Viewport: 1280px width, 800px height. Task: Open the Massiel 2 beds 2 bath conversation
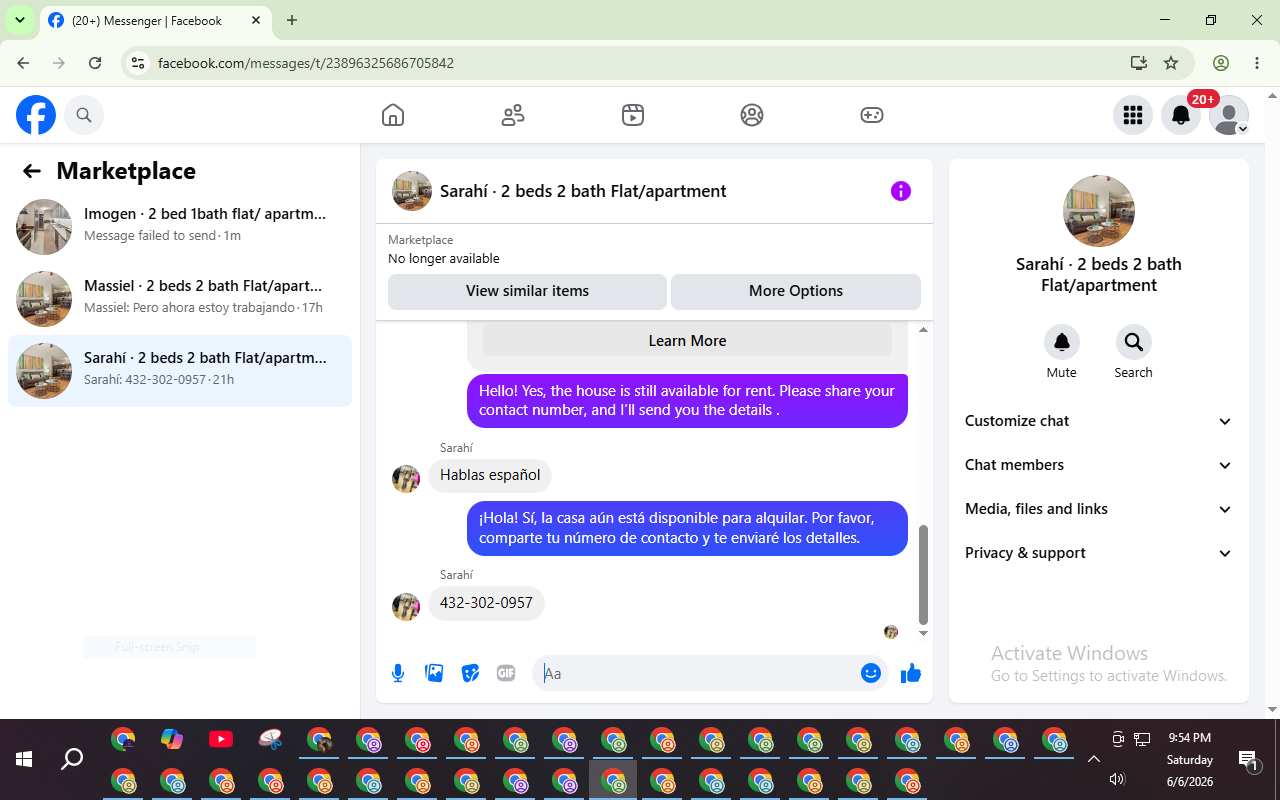(180, 298)
